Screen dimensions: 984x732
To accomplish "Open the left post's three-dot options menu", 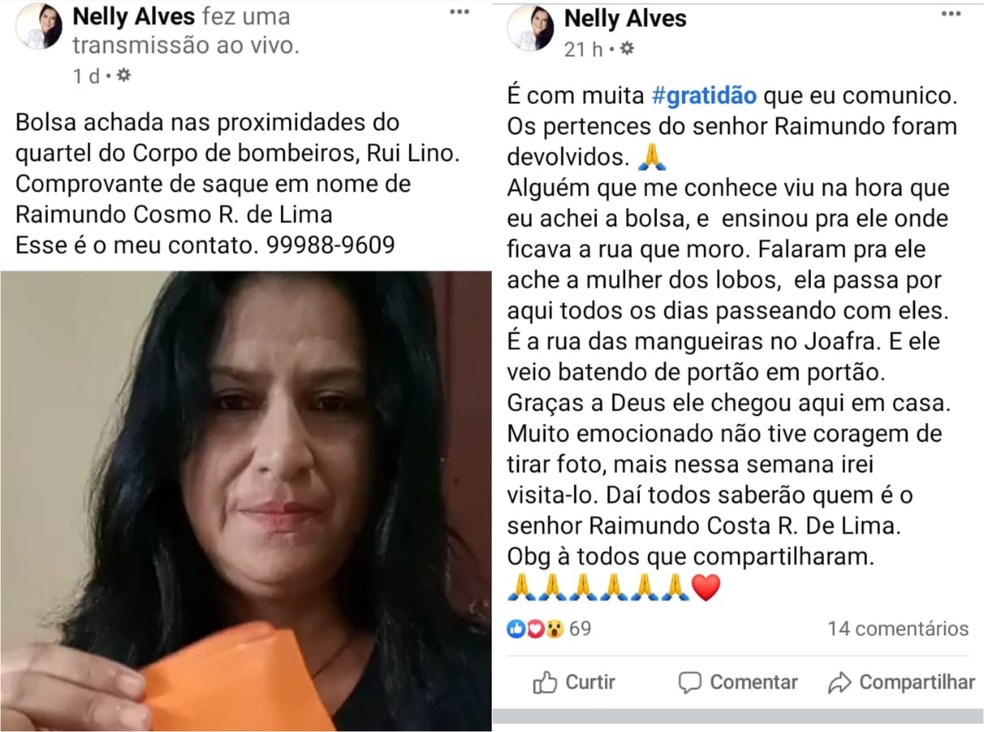I will coord(459,12).
